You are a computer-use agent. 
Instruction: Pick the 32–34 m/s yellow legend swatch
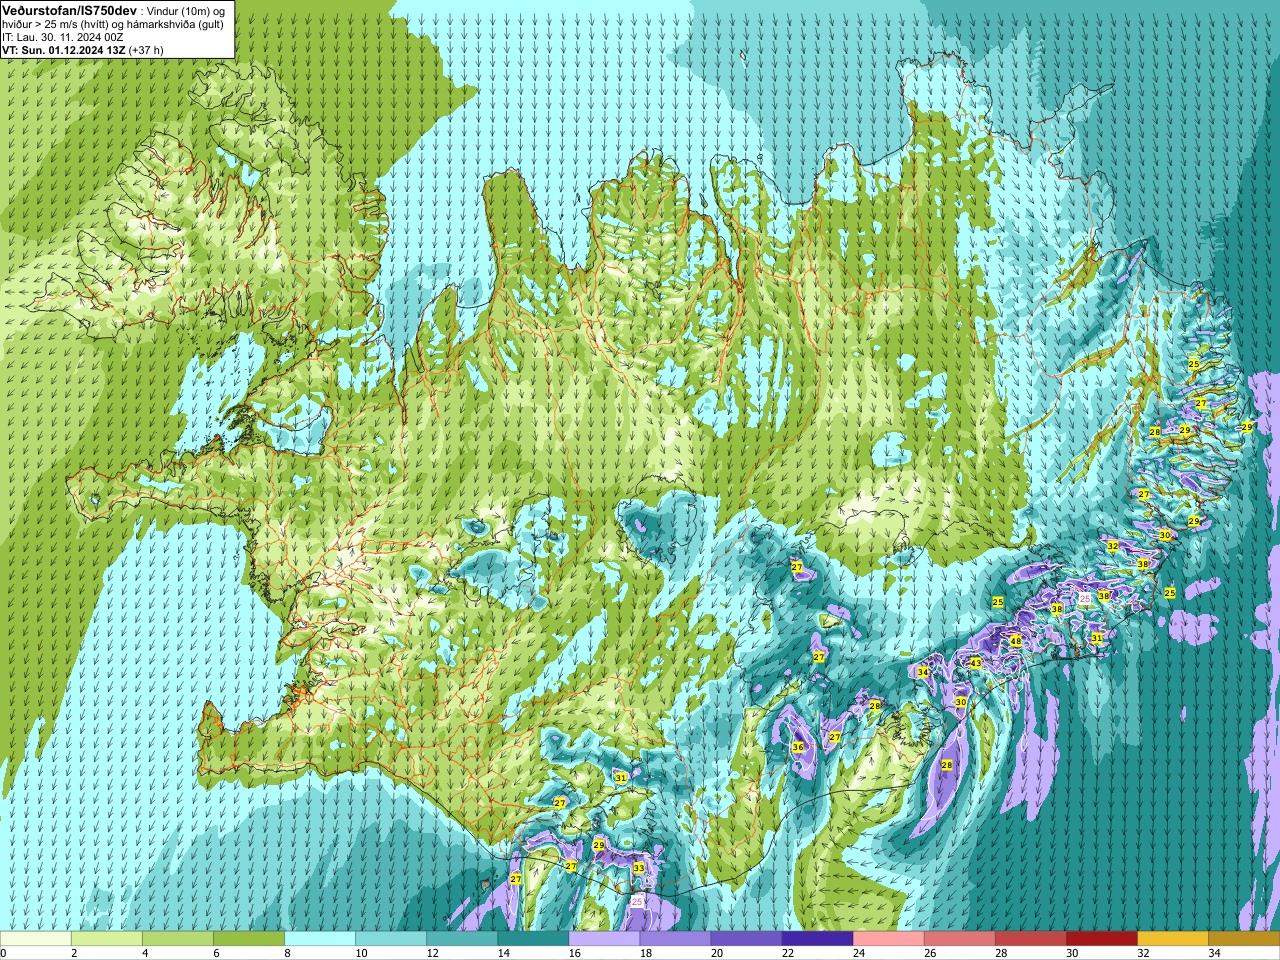point(1172,939)
